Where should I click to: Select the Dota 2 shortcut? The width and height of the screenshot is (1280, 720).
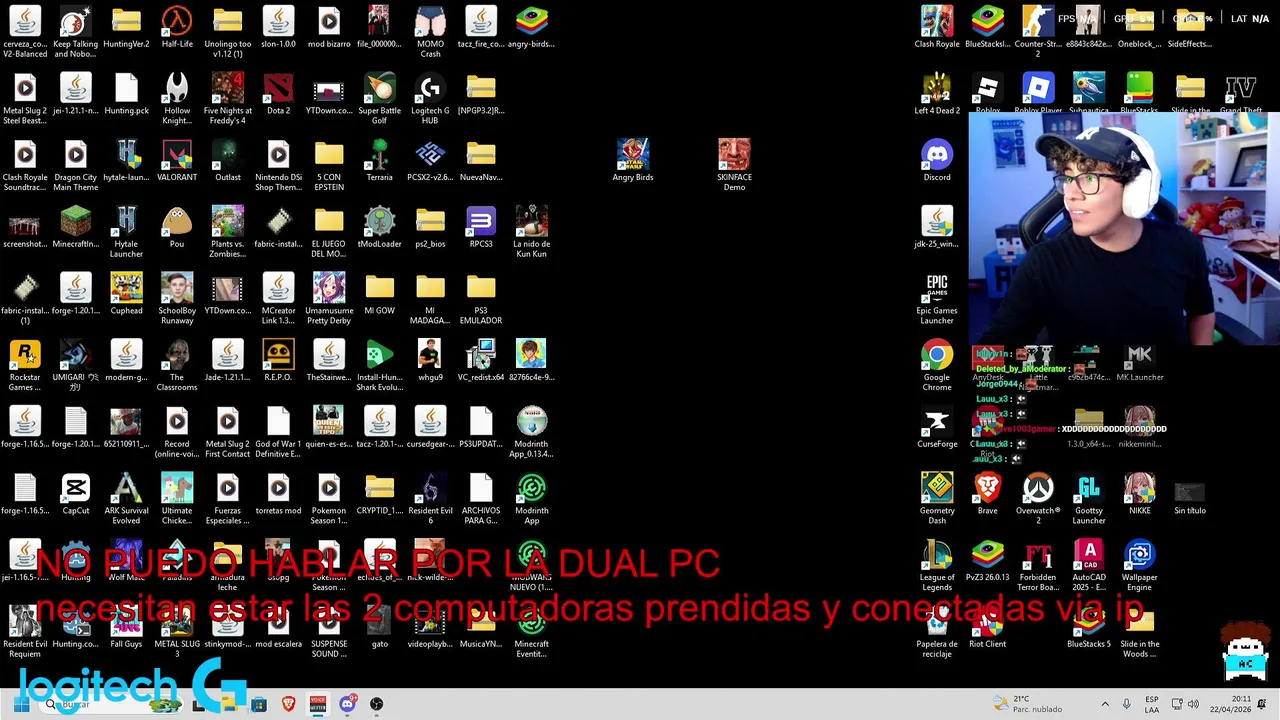(278, 94)
